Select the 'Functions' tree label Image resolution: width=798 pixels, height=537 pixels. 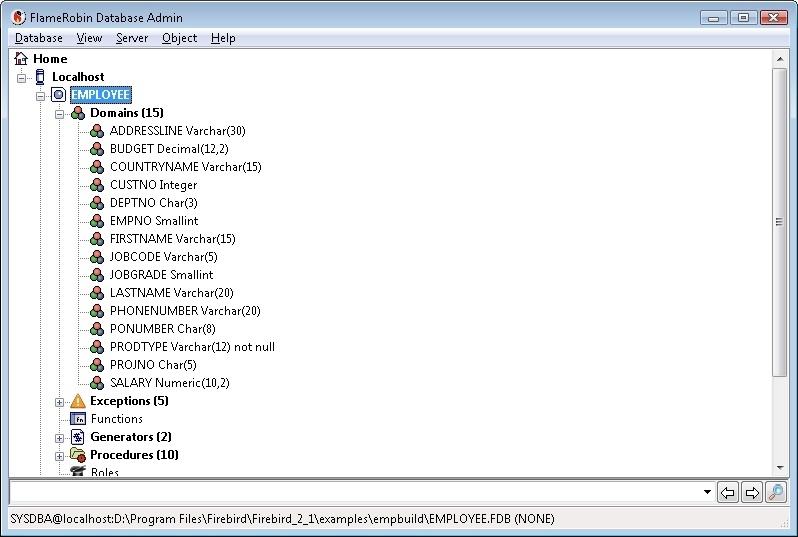(117, 419)
